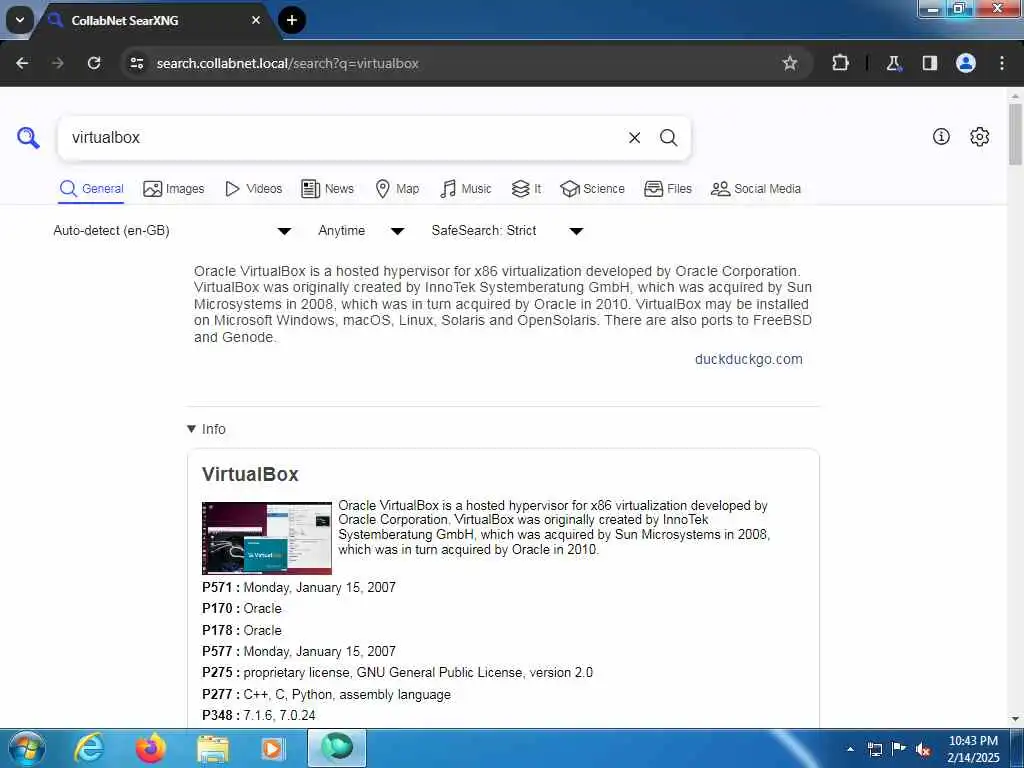Image resolution: width=1024 pixels, height=768 pixels.
Task: Click scrollbar down arrow
Action: [x=1015, y=719]
